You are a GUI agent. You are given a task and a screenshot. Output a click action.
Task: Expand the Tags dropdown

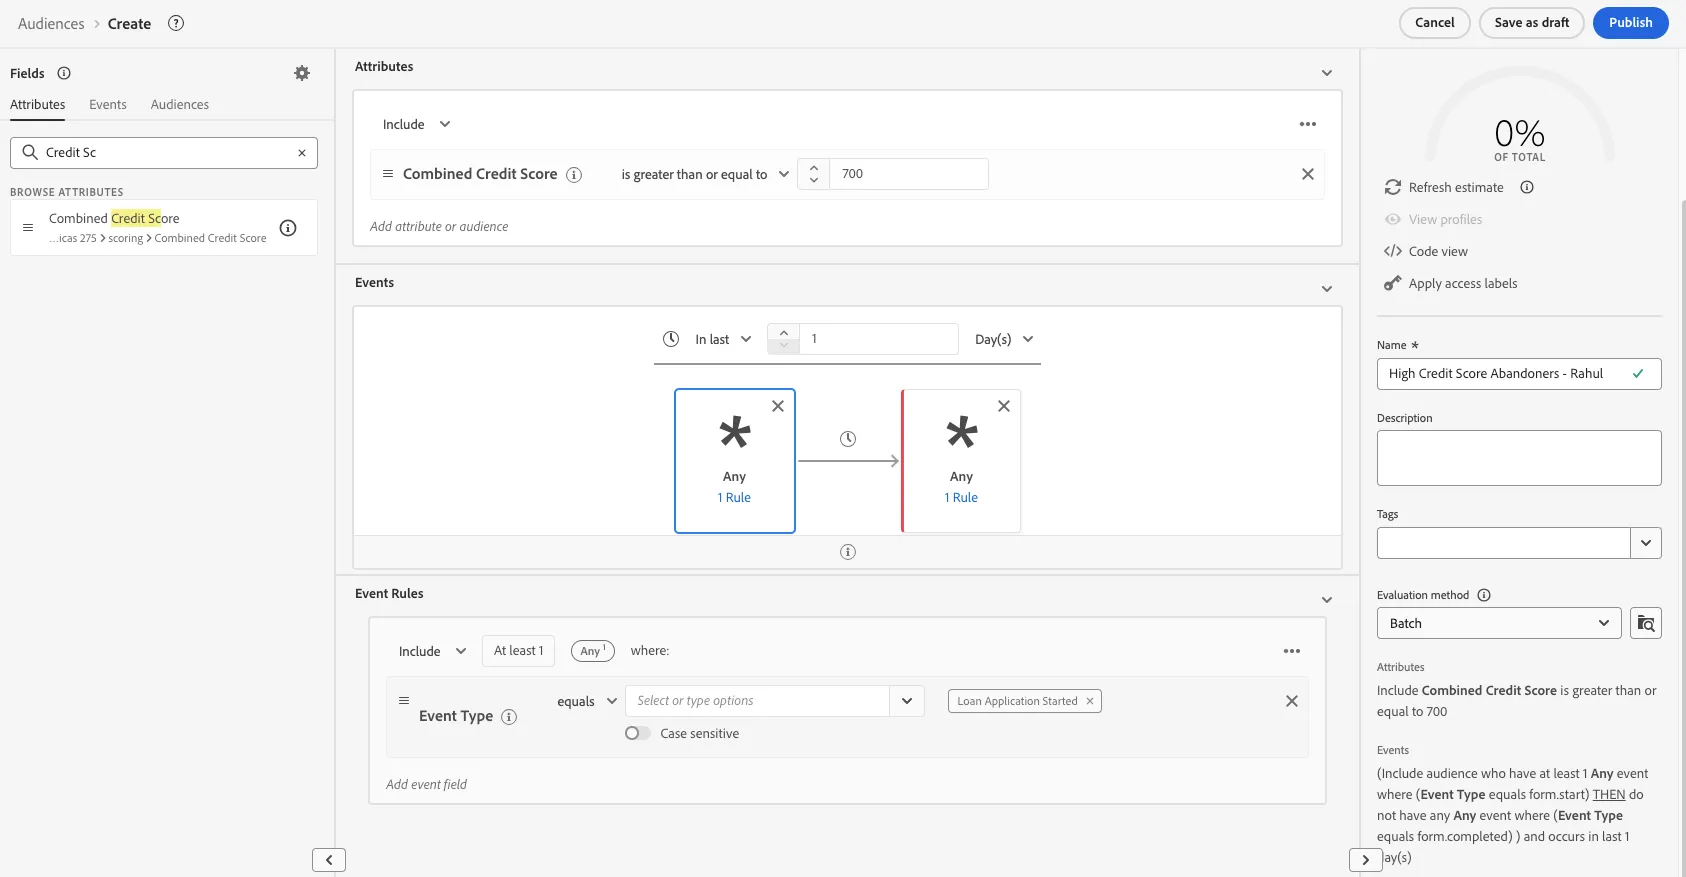(1646, 543)
